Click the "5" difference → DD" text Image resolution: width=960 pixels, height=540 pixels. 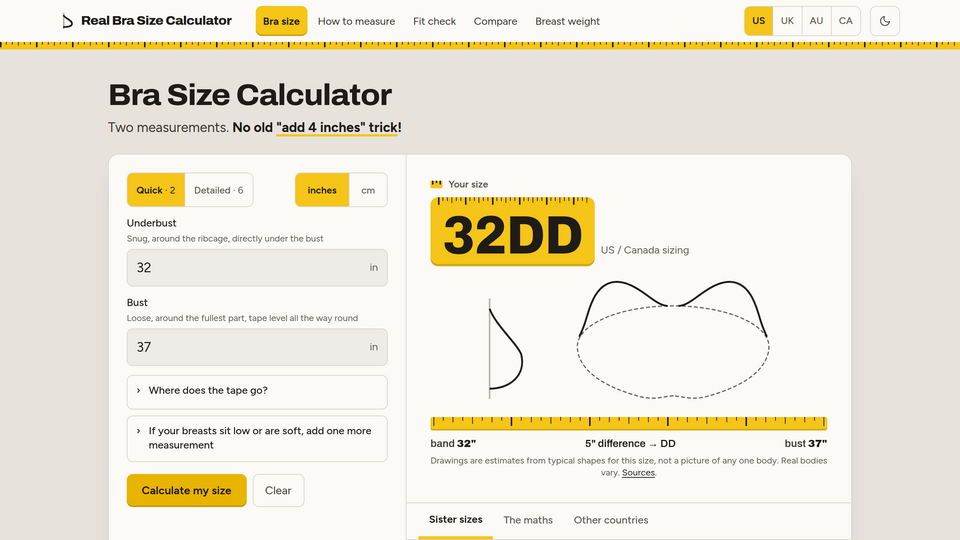pos(630,443)
